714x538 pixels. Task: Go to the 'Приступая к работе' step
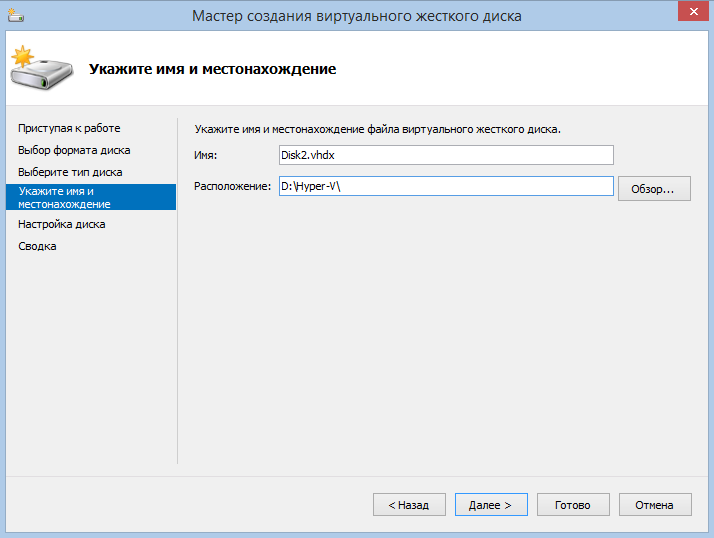point(69,128)
